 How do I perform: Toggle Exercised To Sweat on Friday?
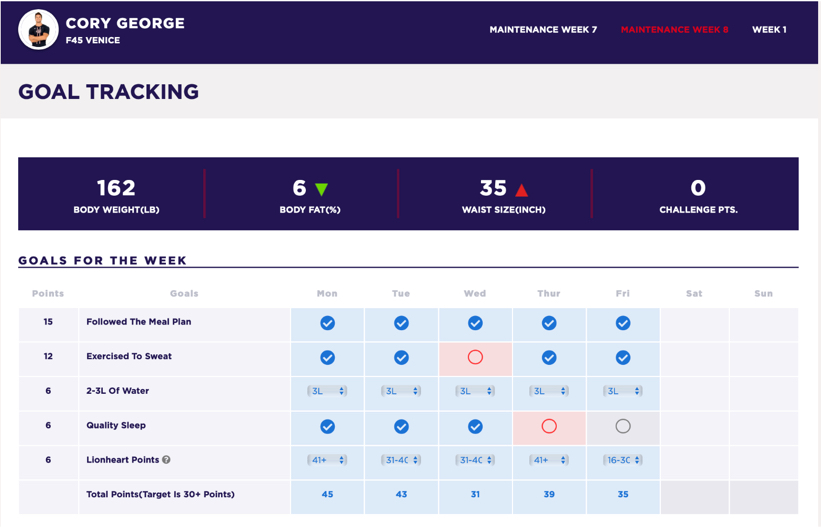tap(623, 358)
